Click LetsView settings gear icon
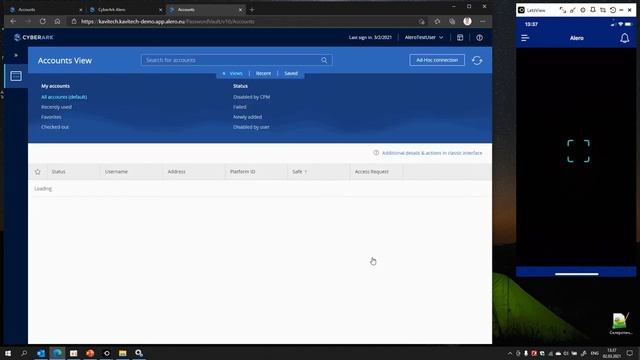This screenshot has height=360, width=640. (x=582, y=10)
